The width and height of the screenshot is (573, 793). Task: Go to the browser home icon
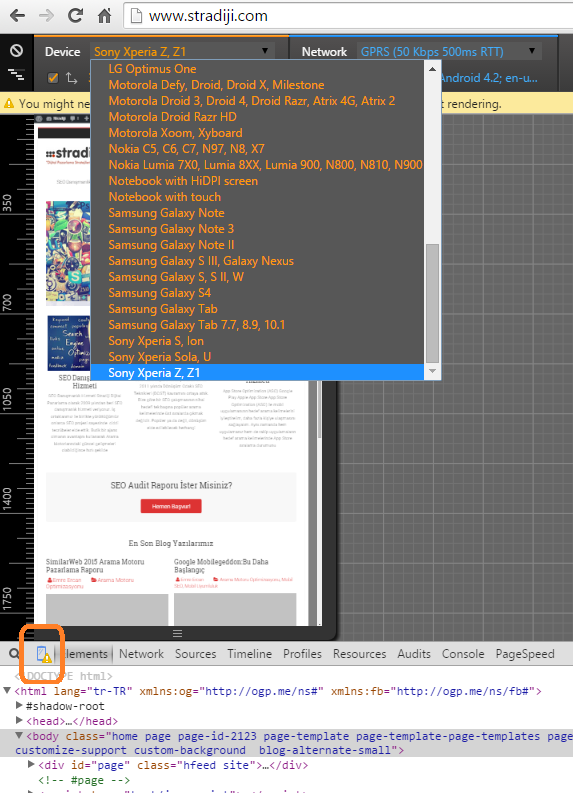104,16
